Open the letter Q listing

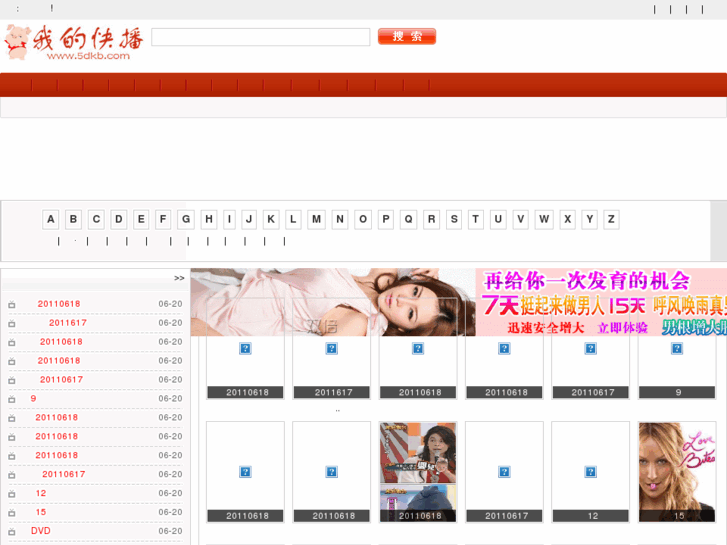(x=408, y=219)
